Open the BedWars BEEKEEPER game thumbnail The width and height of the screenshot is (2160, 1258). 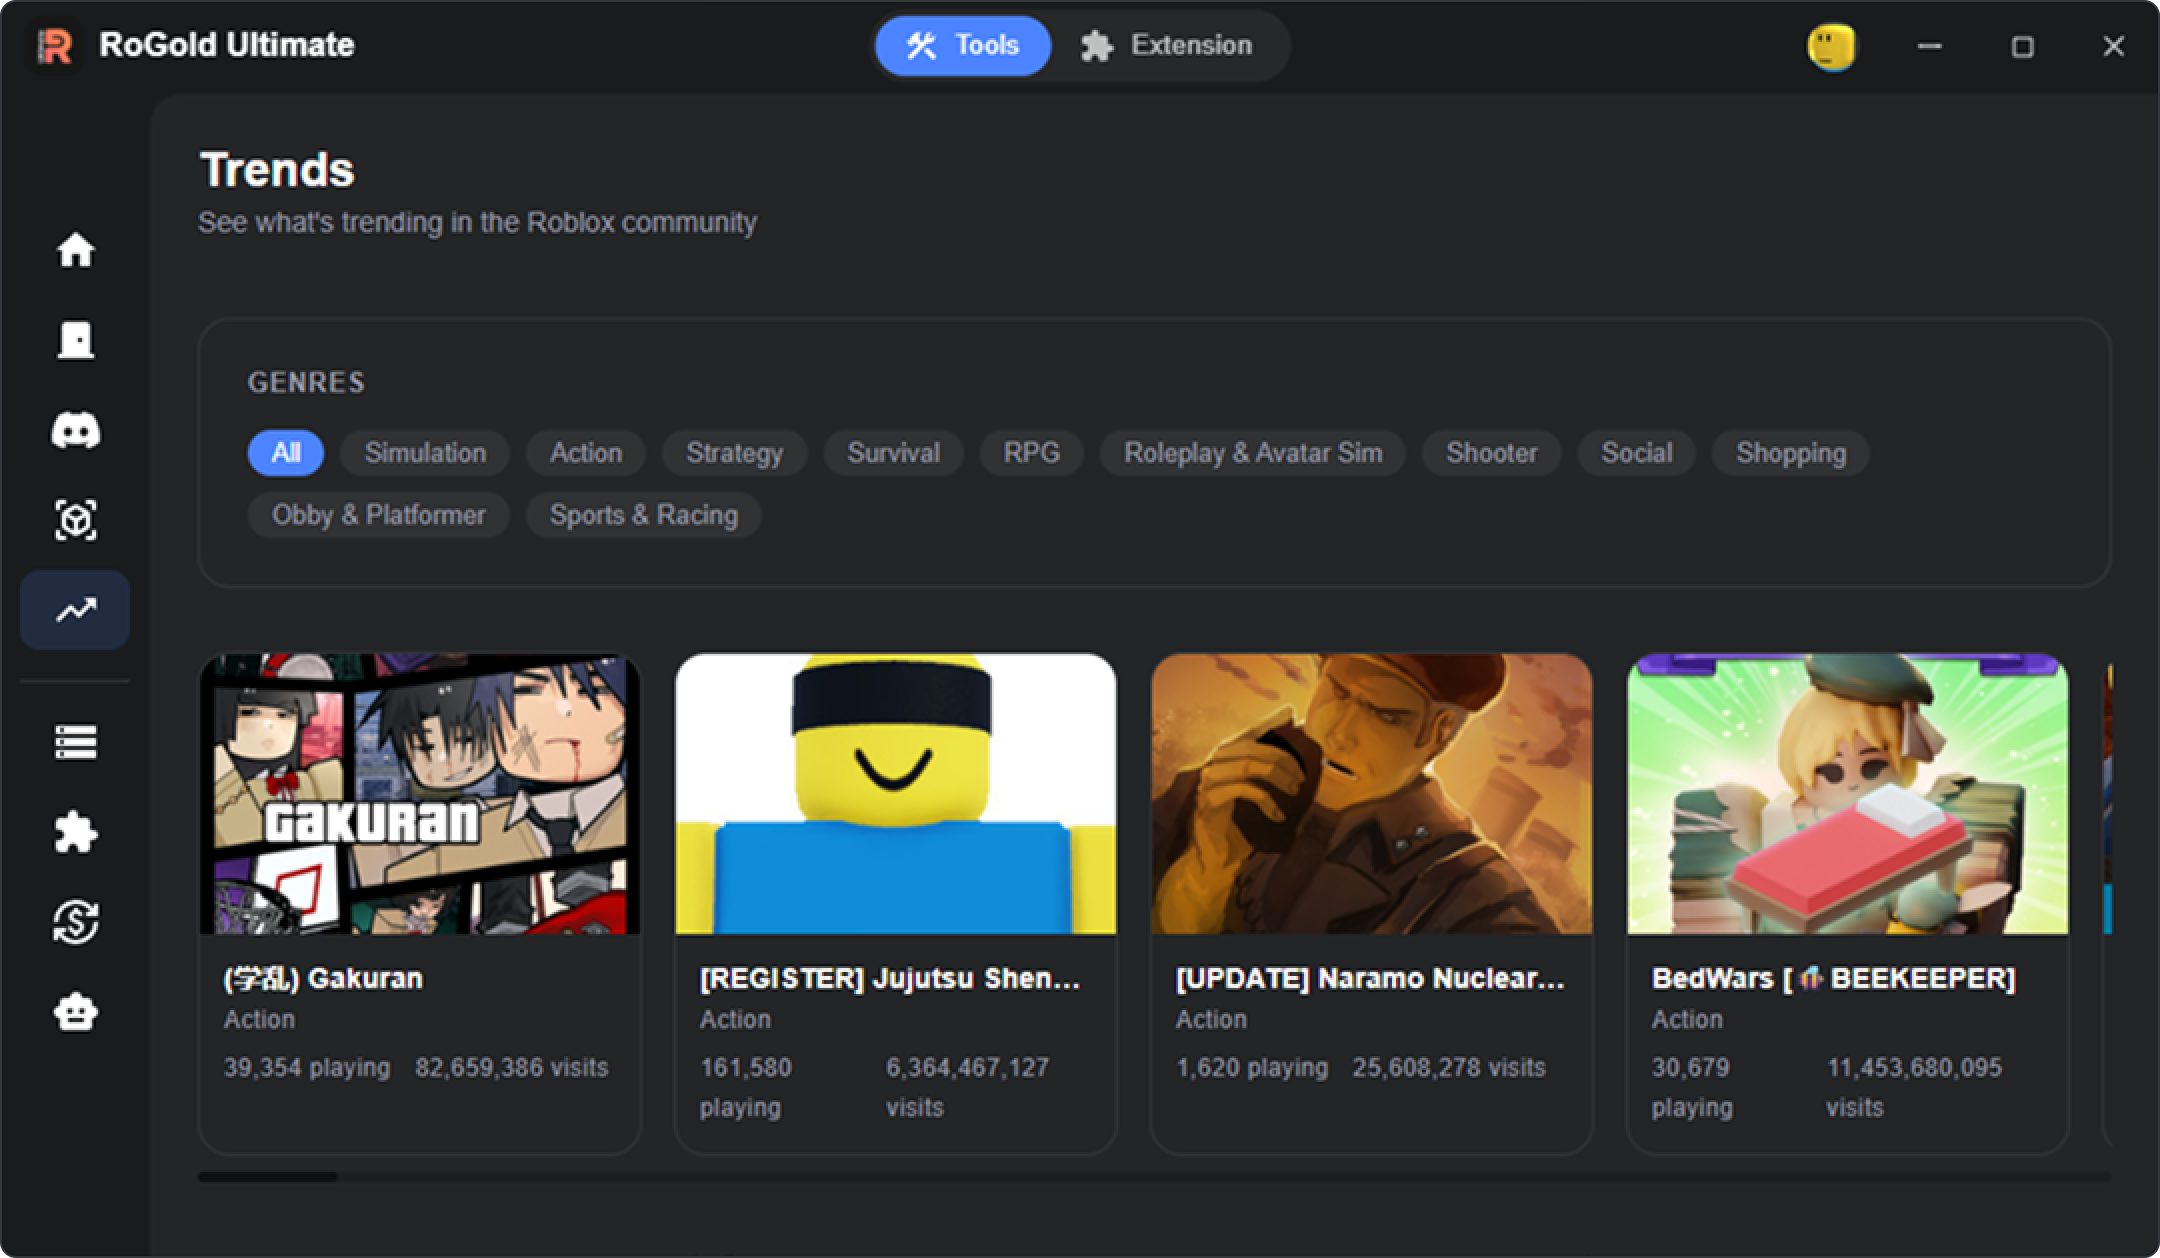click(1848, 794)
